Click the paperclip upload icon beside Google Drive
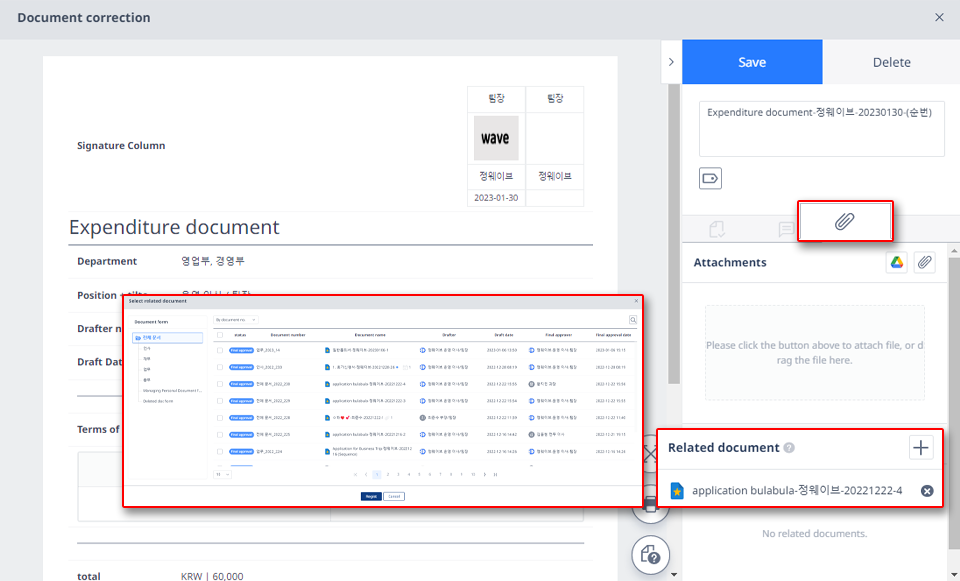Viewport: 960px width, 581px height. tap(924, 261)
